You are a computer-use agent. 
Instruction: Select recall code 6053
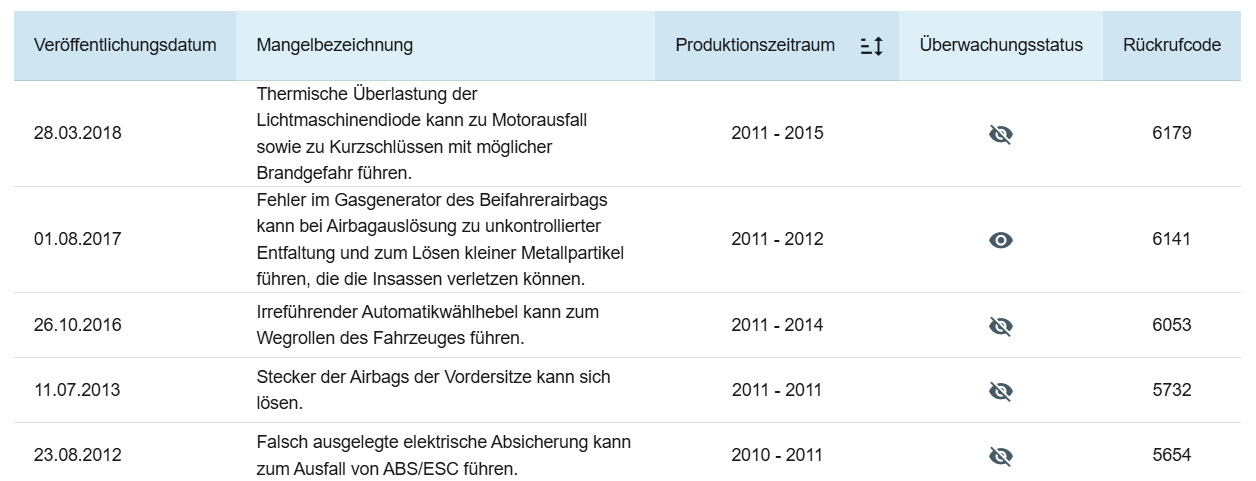coord(1171,325)
